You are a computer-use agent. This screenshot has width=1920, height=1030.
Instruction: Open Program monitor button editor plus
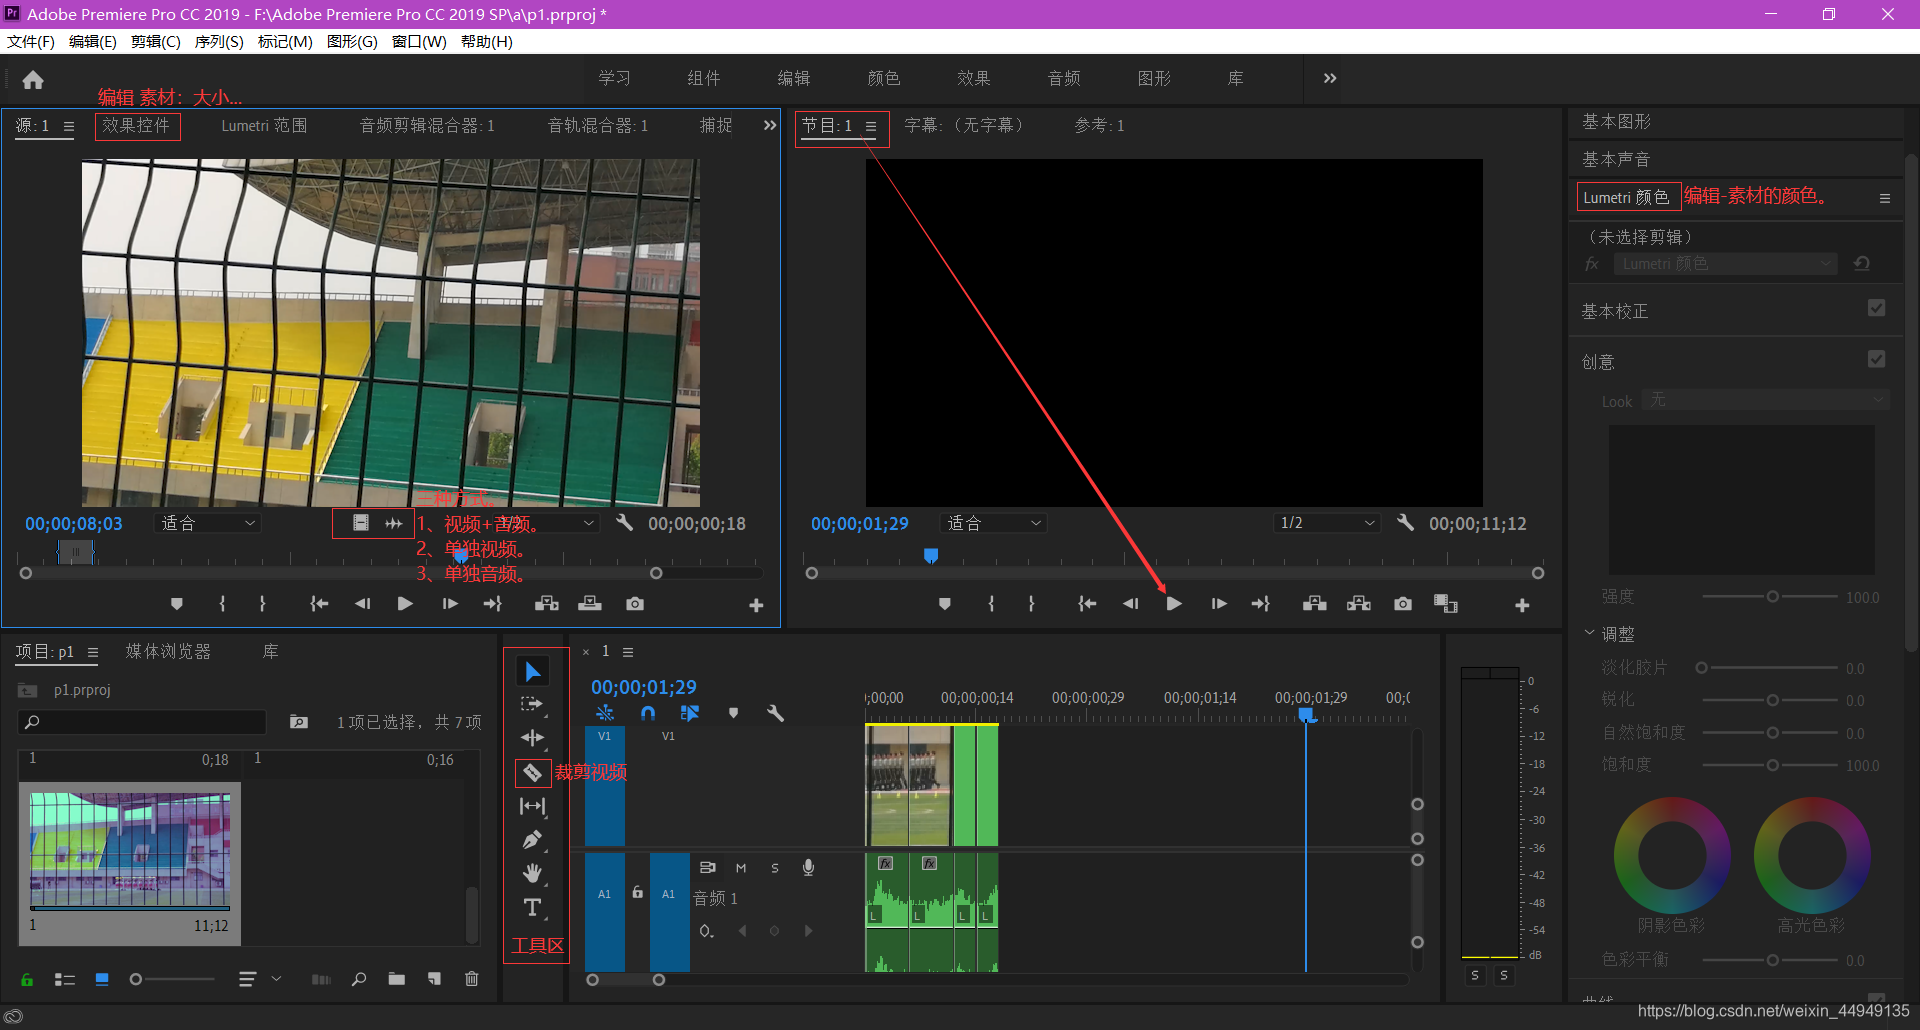(x=1522, y=605)
